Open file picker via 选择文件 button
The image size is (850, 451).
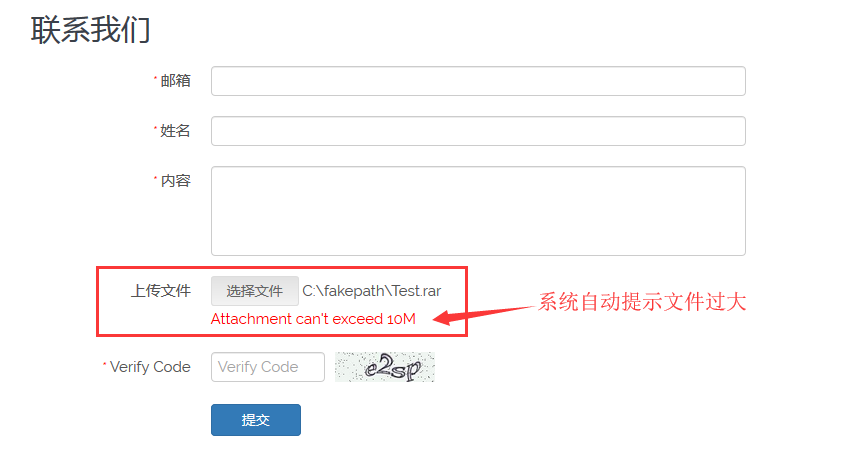pos(255,291)
